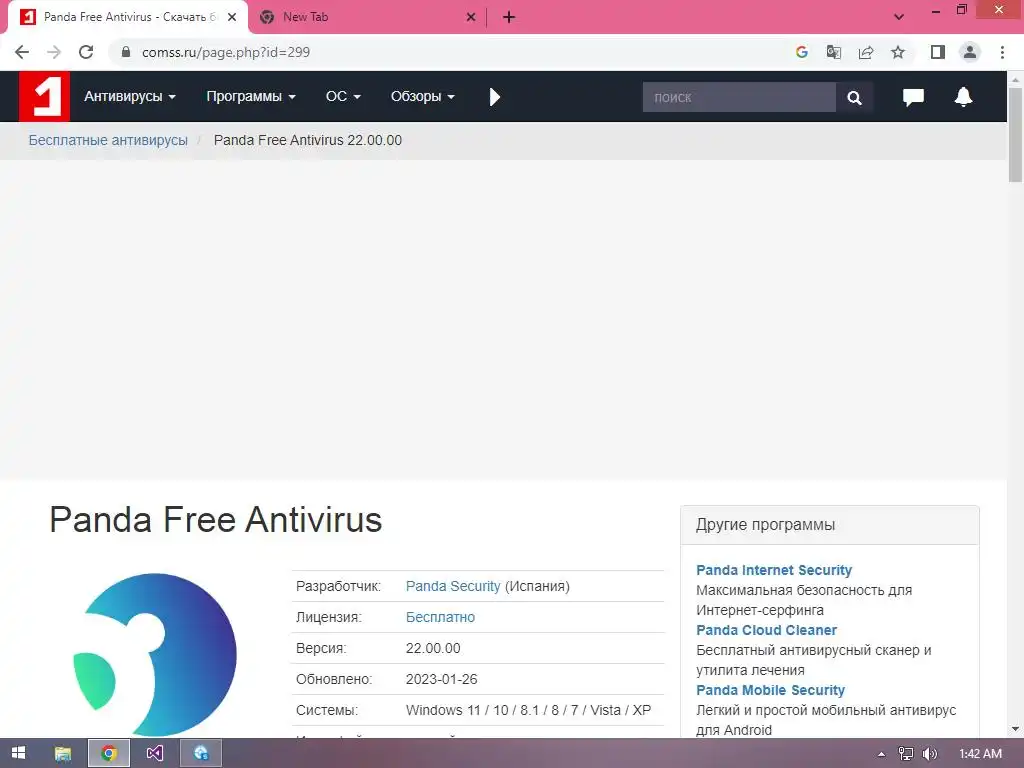
Task: Go back with browser back arrow
Action: [22, 52]
